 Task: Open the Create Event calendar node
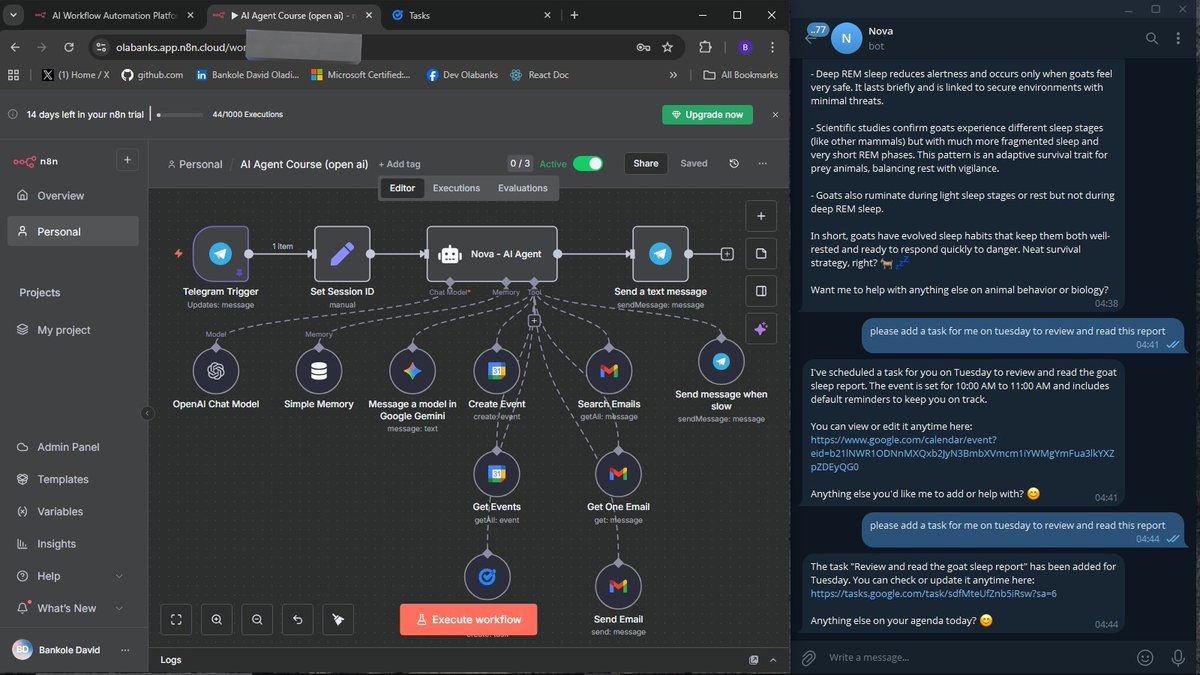click(497, 371)
